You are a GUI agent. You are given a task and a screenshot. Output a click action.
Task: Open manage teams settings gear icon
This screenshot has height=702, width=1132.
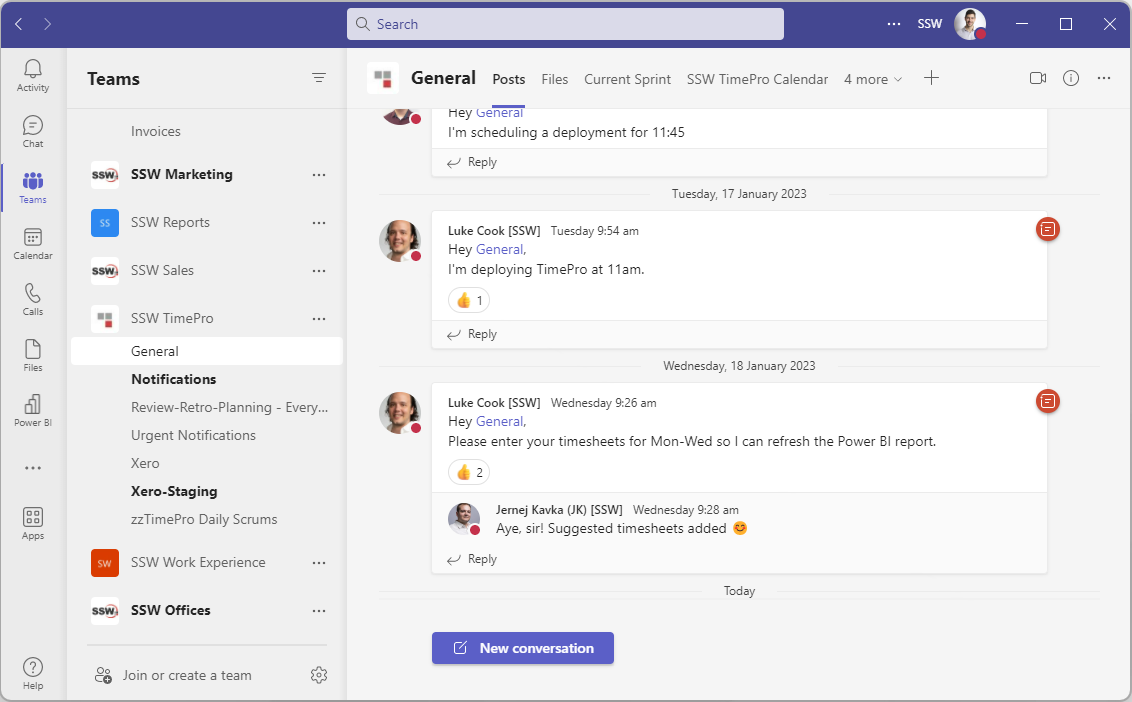(319, 675)
